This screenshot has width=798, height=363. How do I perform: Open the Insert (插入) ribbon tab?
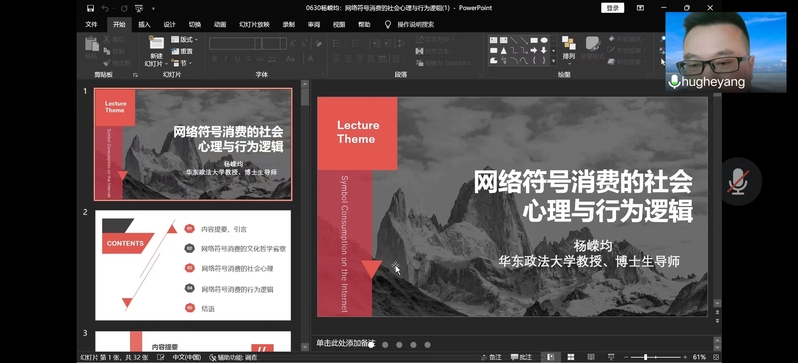145,24
